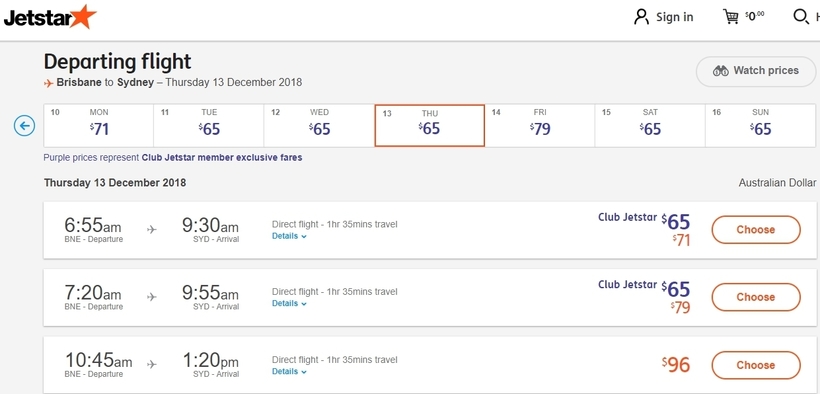Expand Details for the 7:20am flight
Screen dimensions: 820x394
pyautogui.click(x=289, y=303)
